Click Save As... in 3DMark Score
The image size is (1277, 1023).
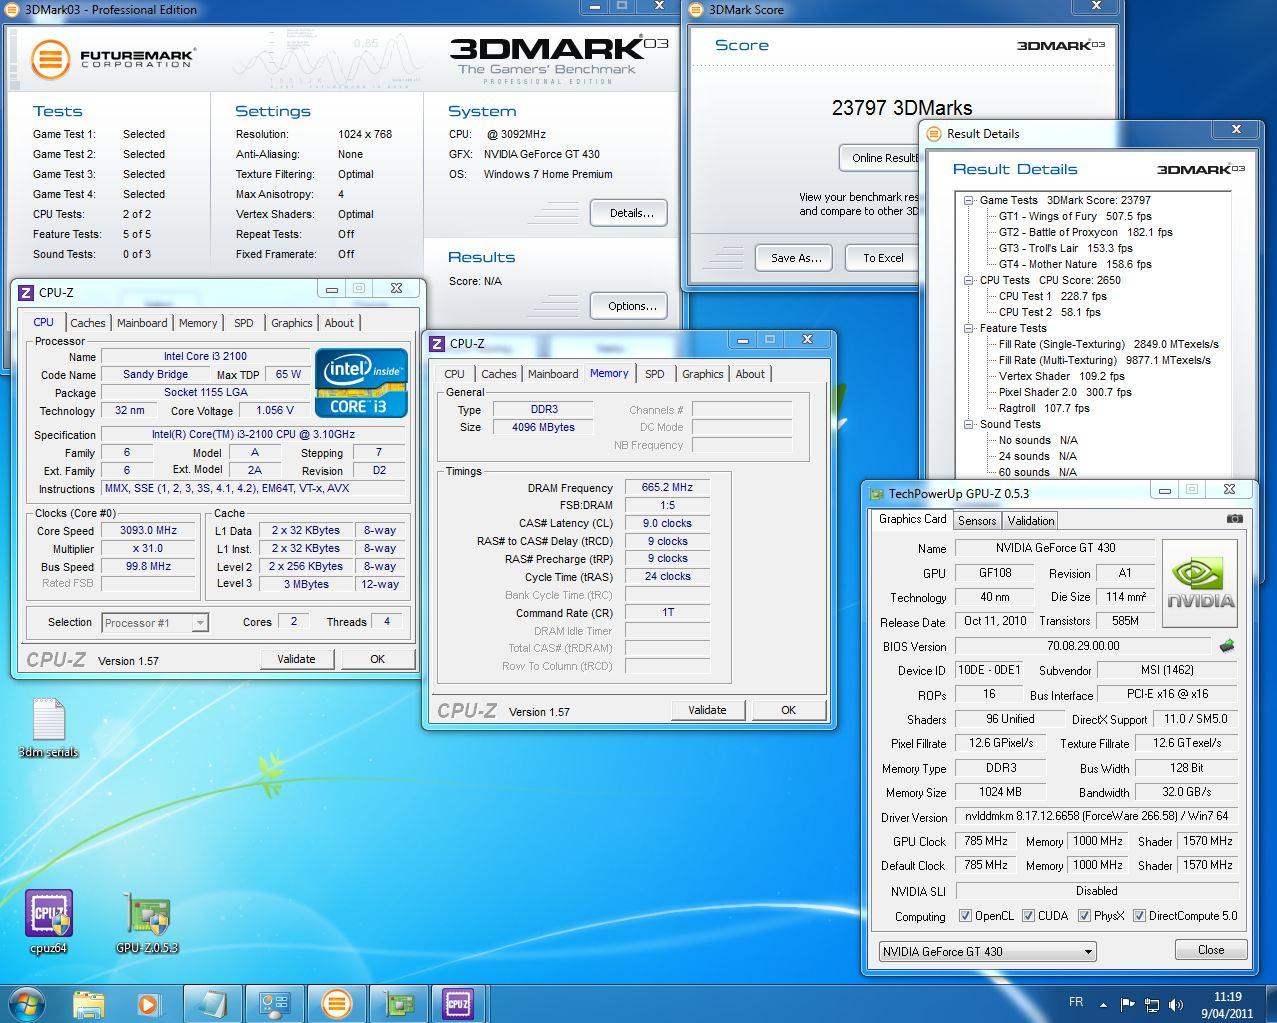coord(795,257)
